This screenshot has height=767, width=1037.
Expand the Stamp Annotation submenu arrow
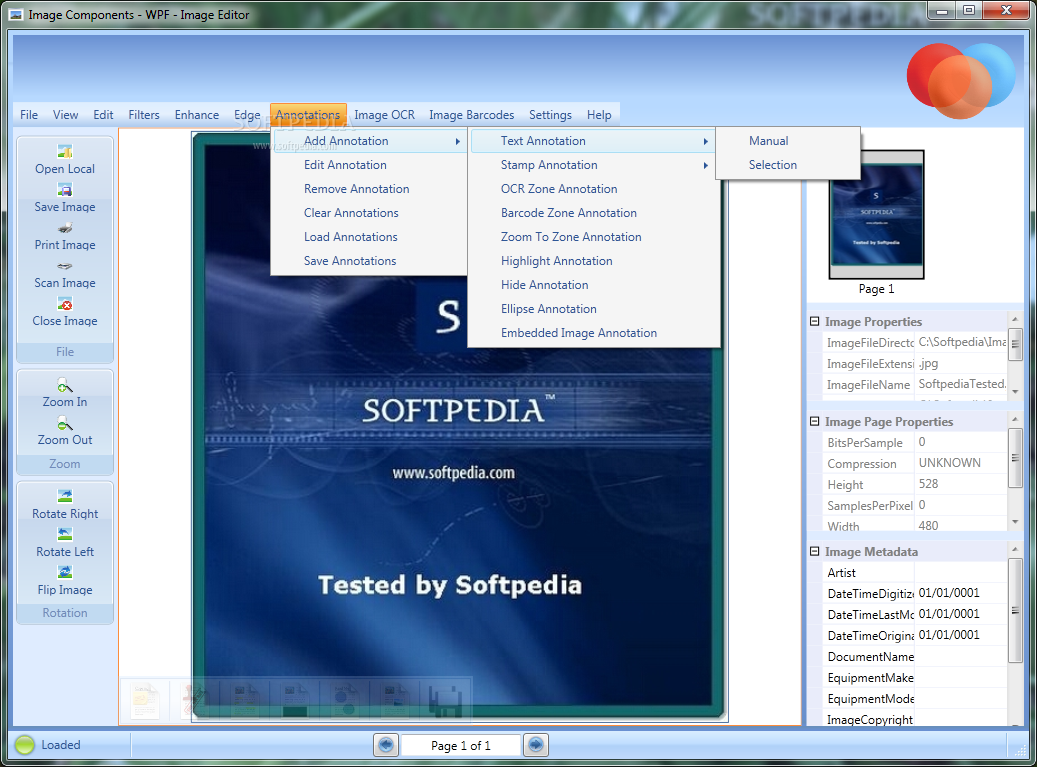[706, 165]
